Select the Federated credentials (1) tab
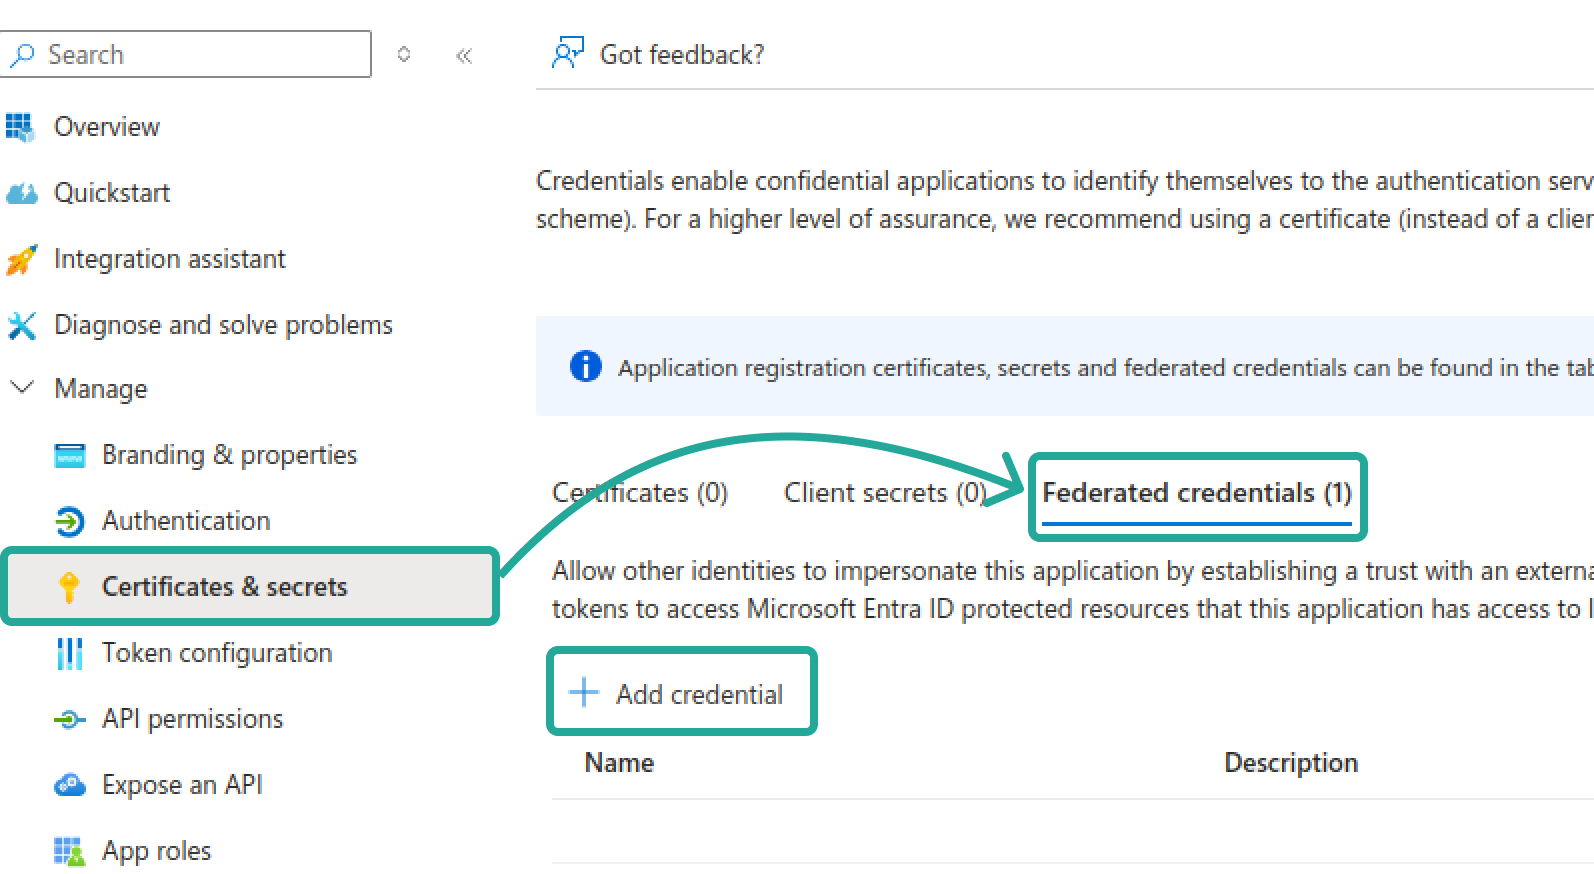Viewport: 1594px width, 874px height. pos(1196,493)
